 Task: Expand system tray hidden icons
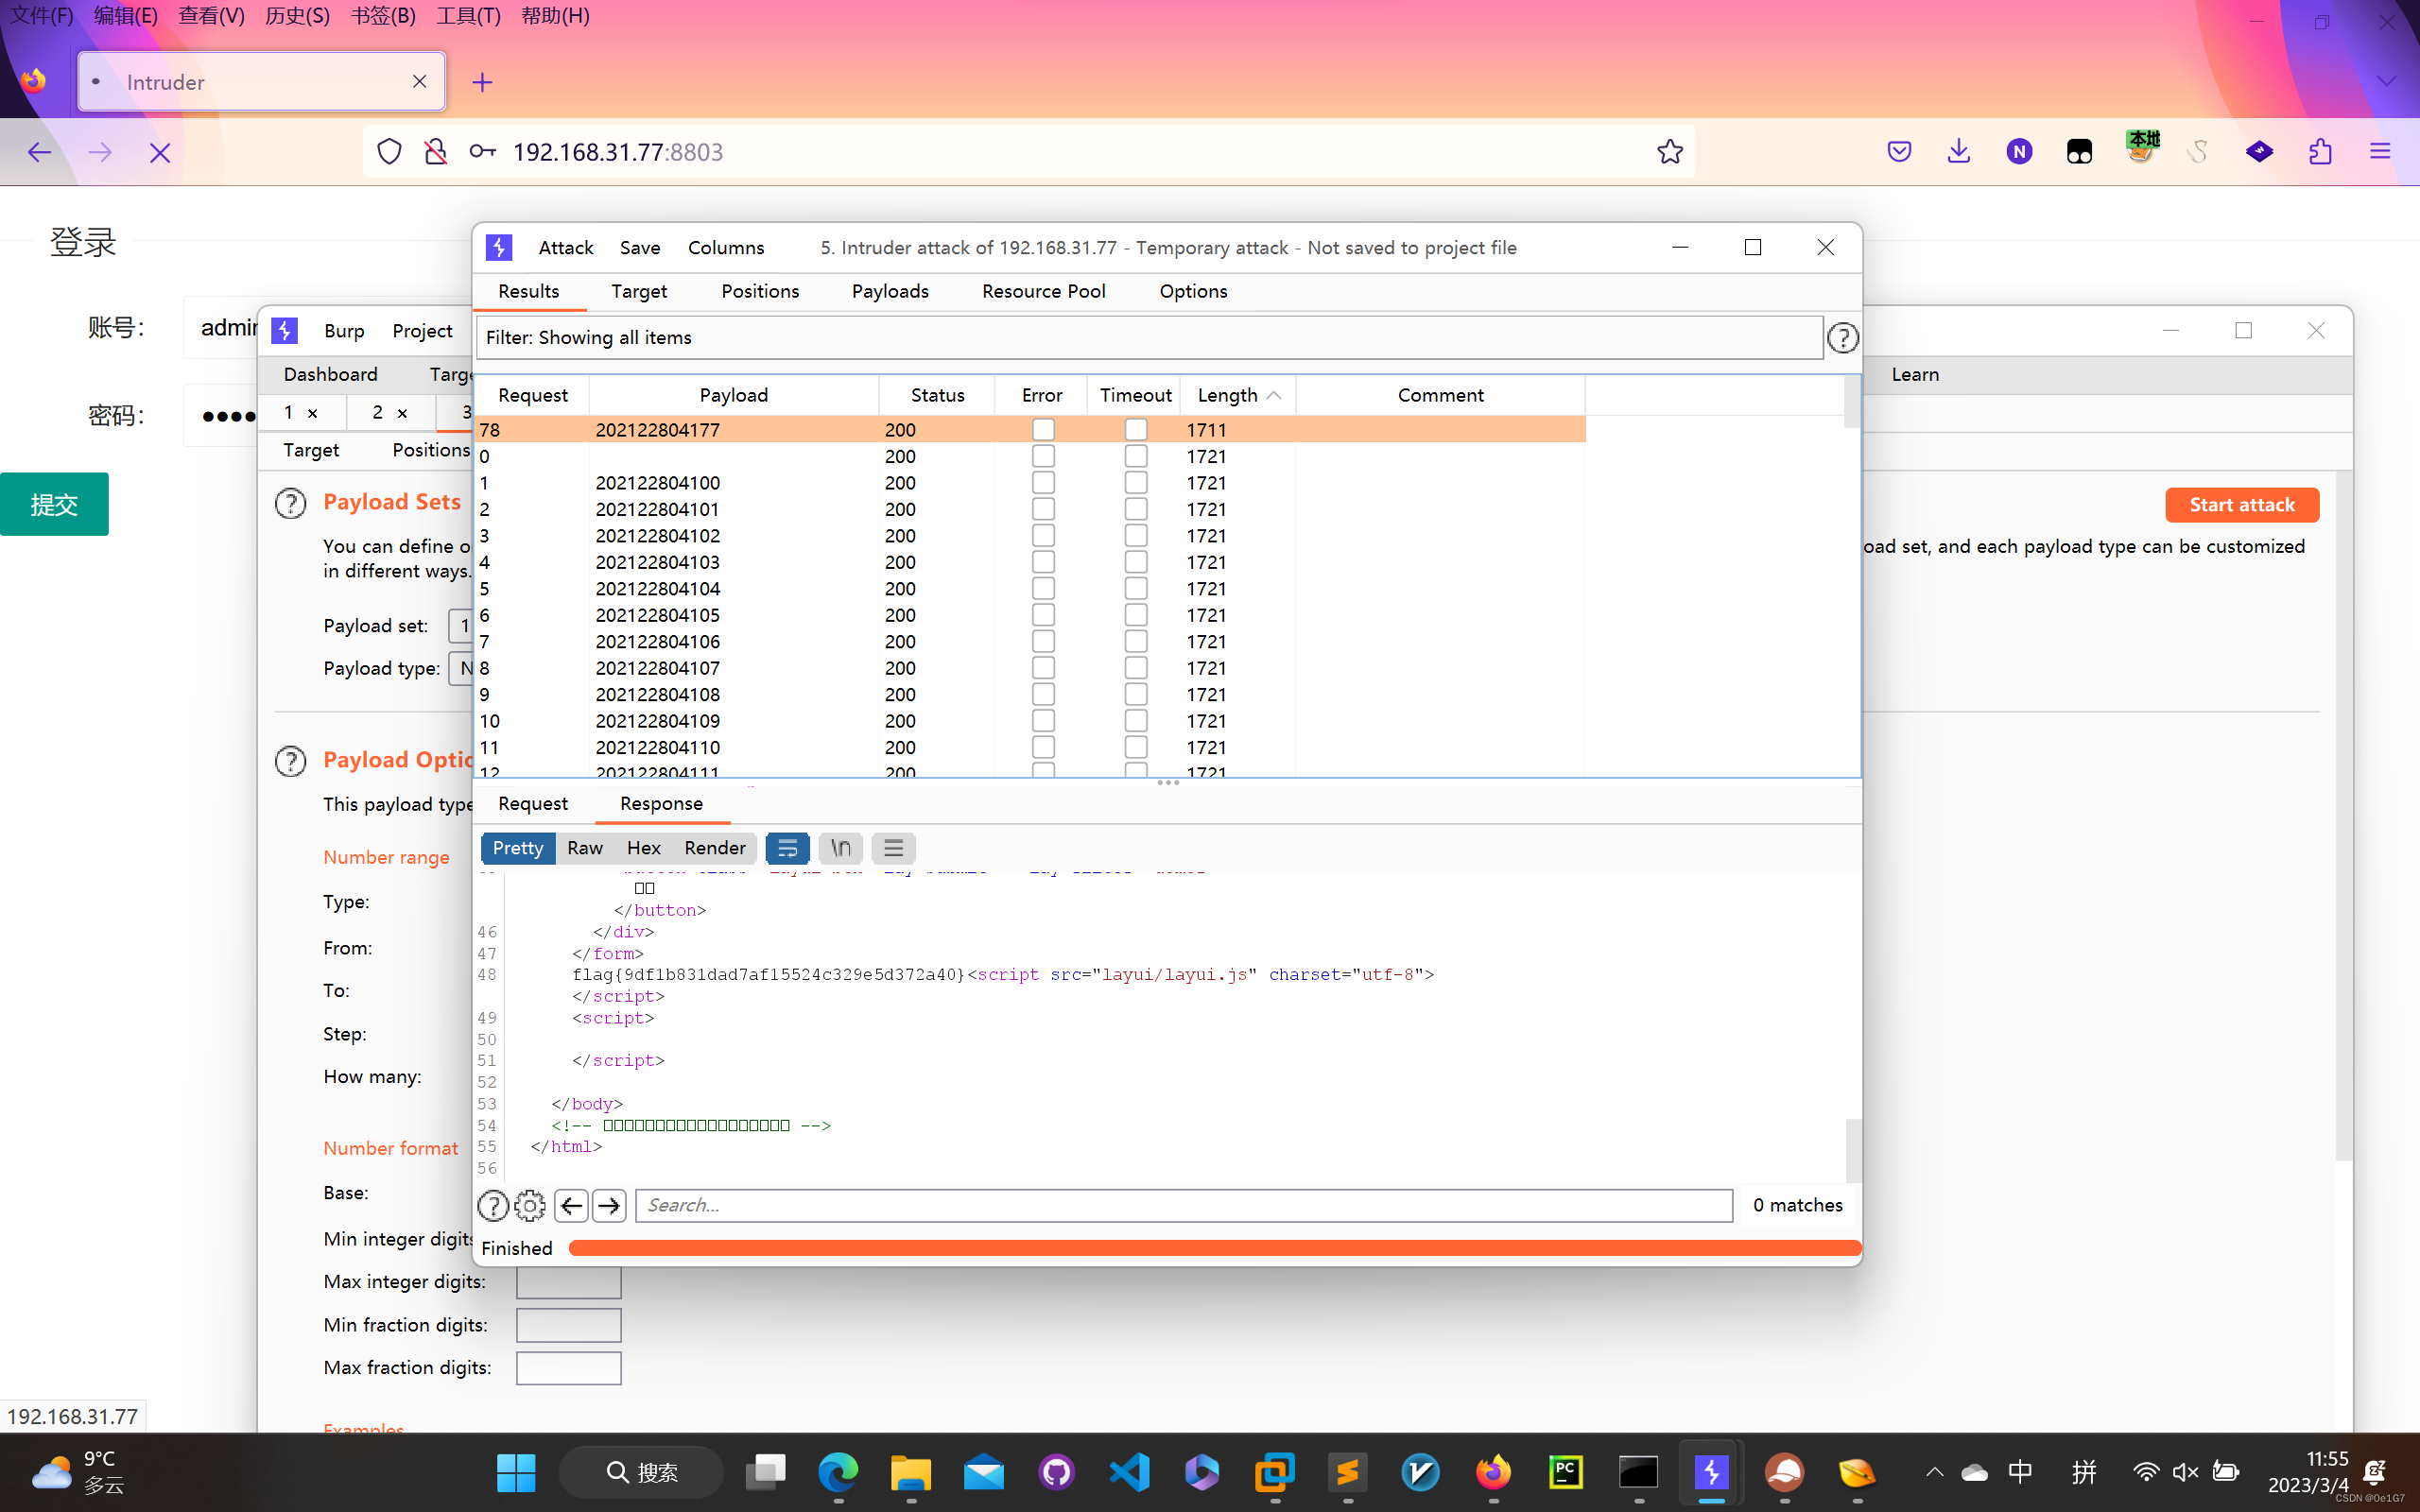tap(1934, 1472)
